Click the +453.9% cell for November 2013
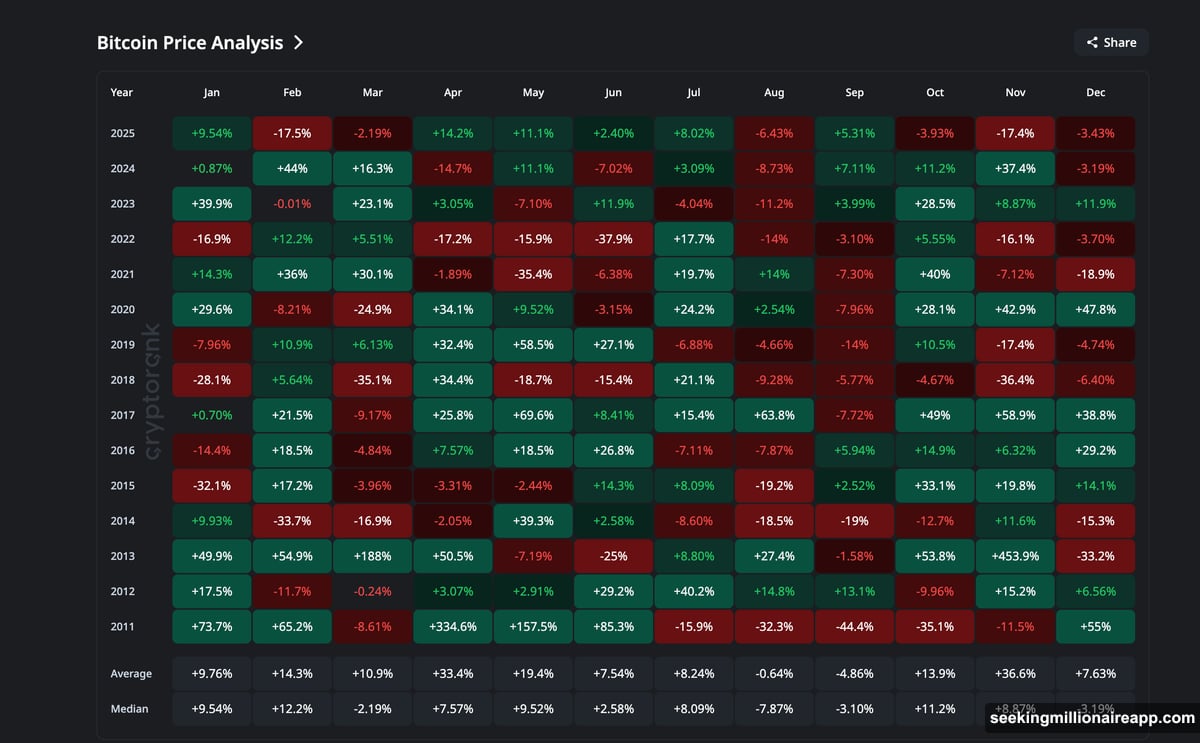Viewport: 1200px width, 743px height. (1015, 555)
